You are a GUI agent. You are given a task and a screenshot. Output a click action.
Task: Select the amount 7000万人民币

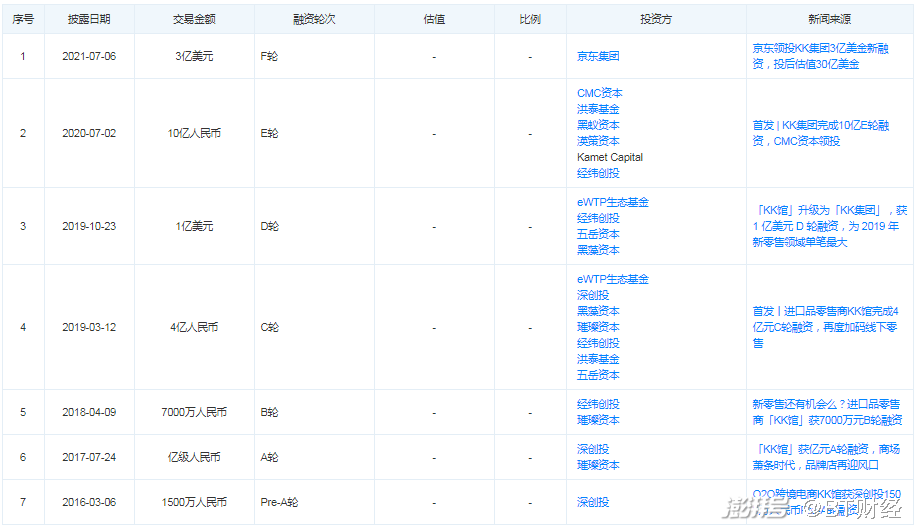coord(194,412)
